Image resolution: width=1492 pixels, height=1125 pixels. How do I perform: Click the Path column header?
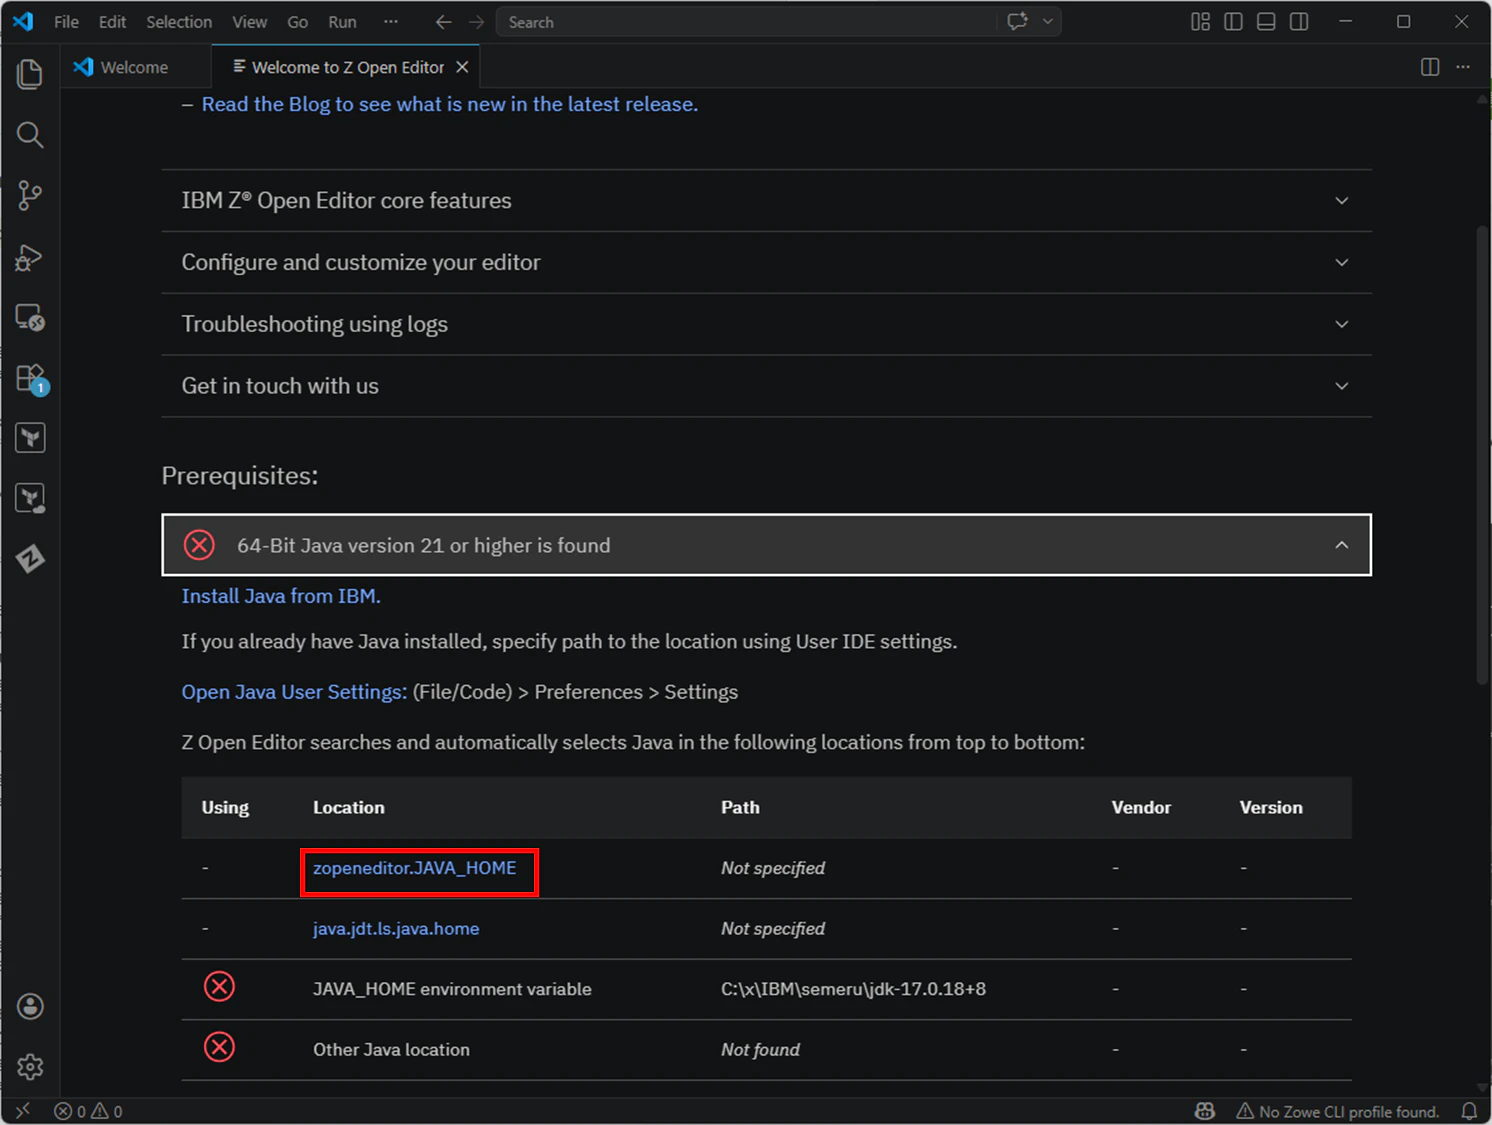(741, 807)
